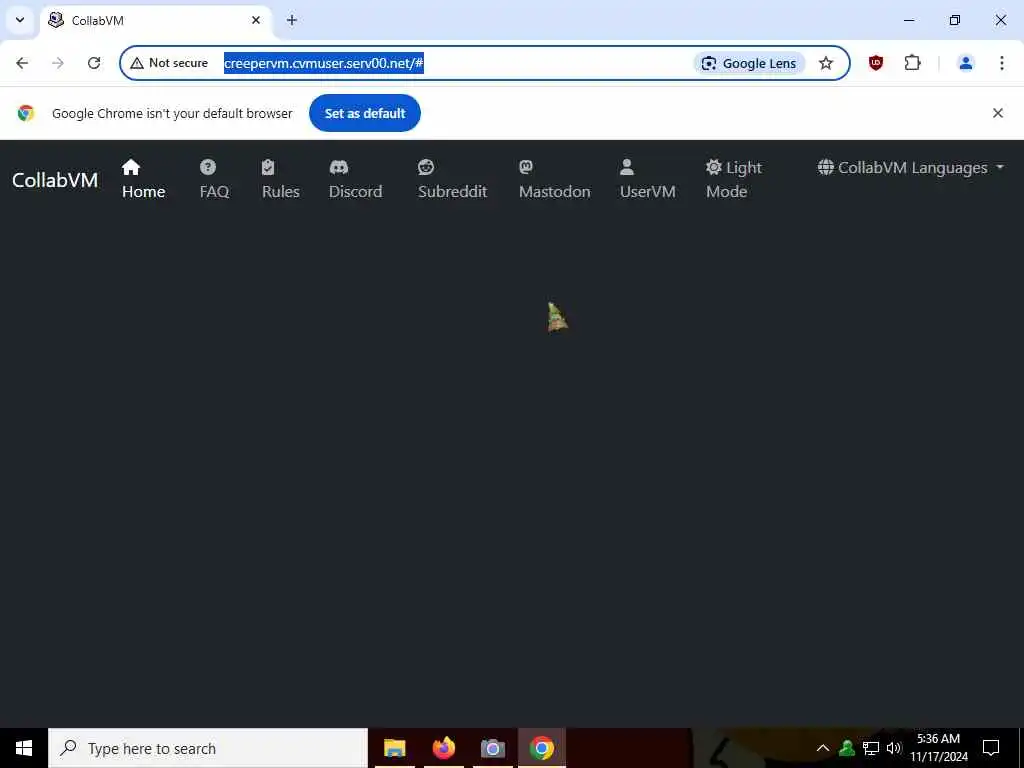Open the Extensions puzzle icon
1024x768 pixels.
pyautogui.click(x=912, y=63)
